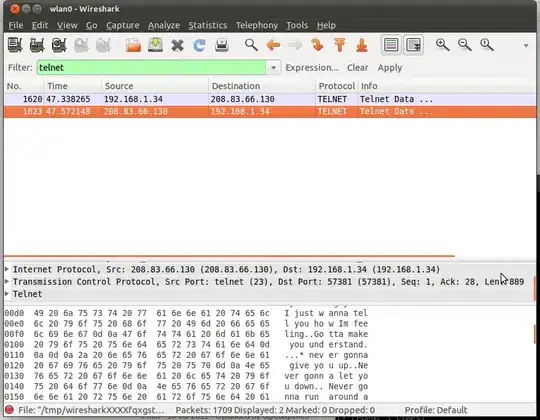Viewport: 540px width, 420px height.
Task: Sort by Info column header
Action: coord(447,86)
